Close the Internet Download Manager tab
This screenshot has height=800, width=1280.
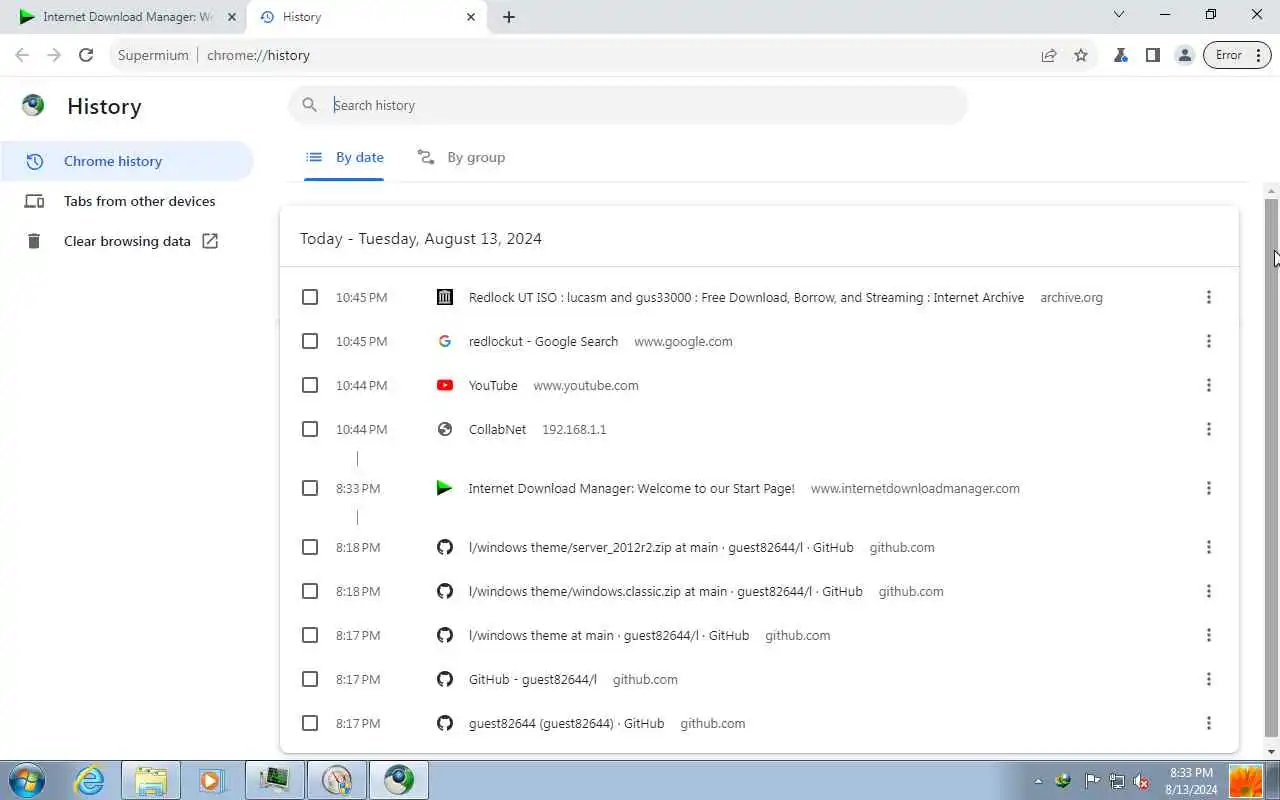point(231,17)
